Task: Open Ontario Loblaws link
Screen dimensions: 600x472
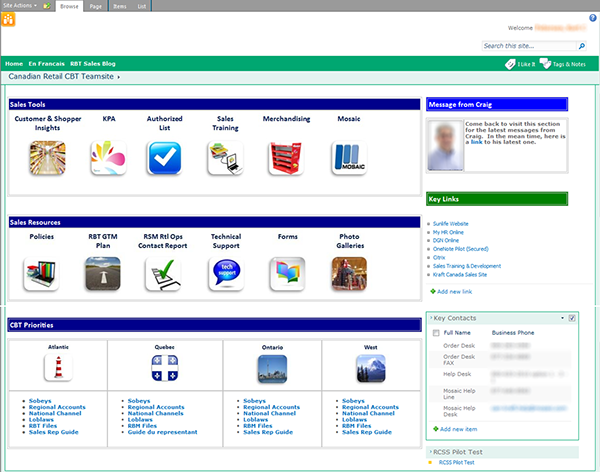Action: (x=256, y=420)
